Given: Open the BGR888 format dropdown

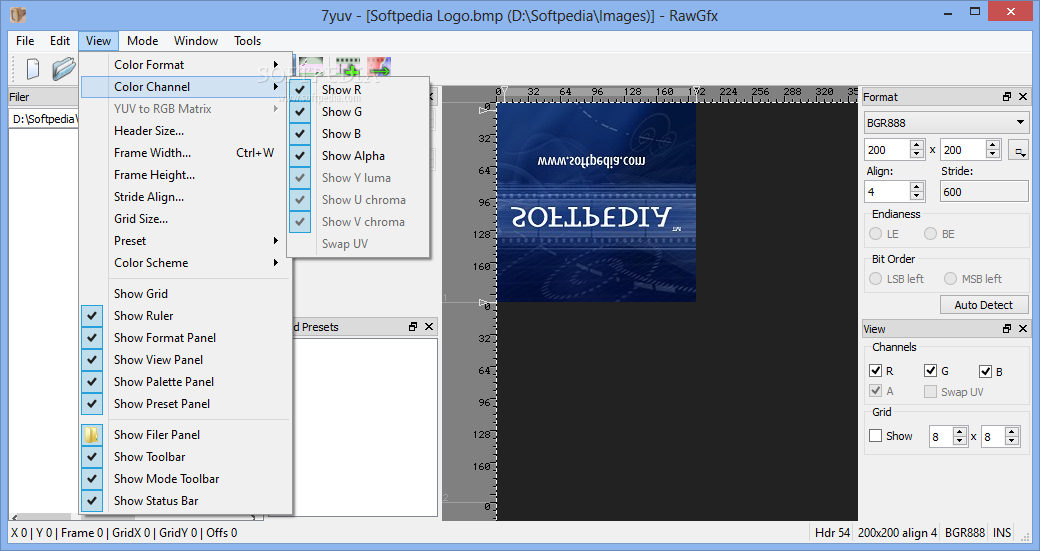Looking at the screenshot, I should click(x=946, y=123).
